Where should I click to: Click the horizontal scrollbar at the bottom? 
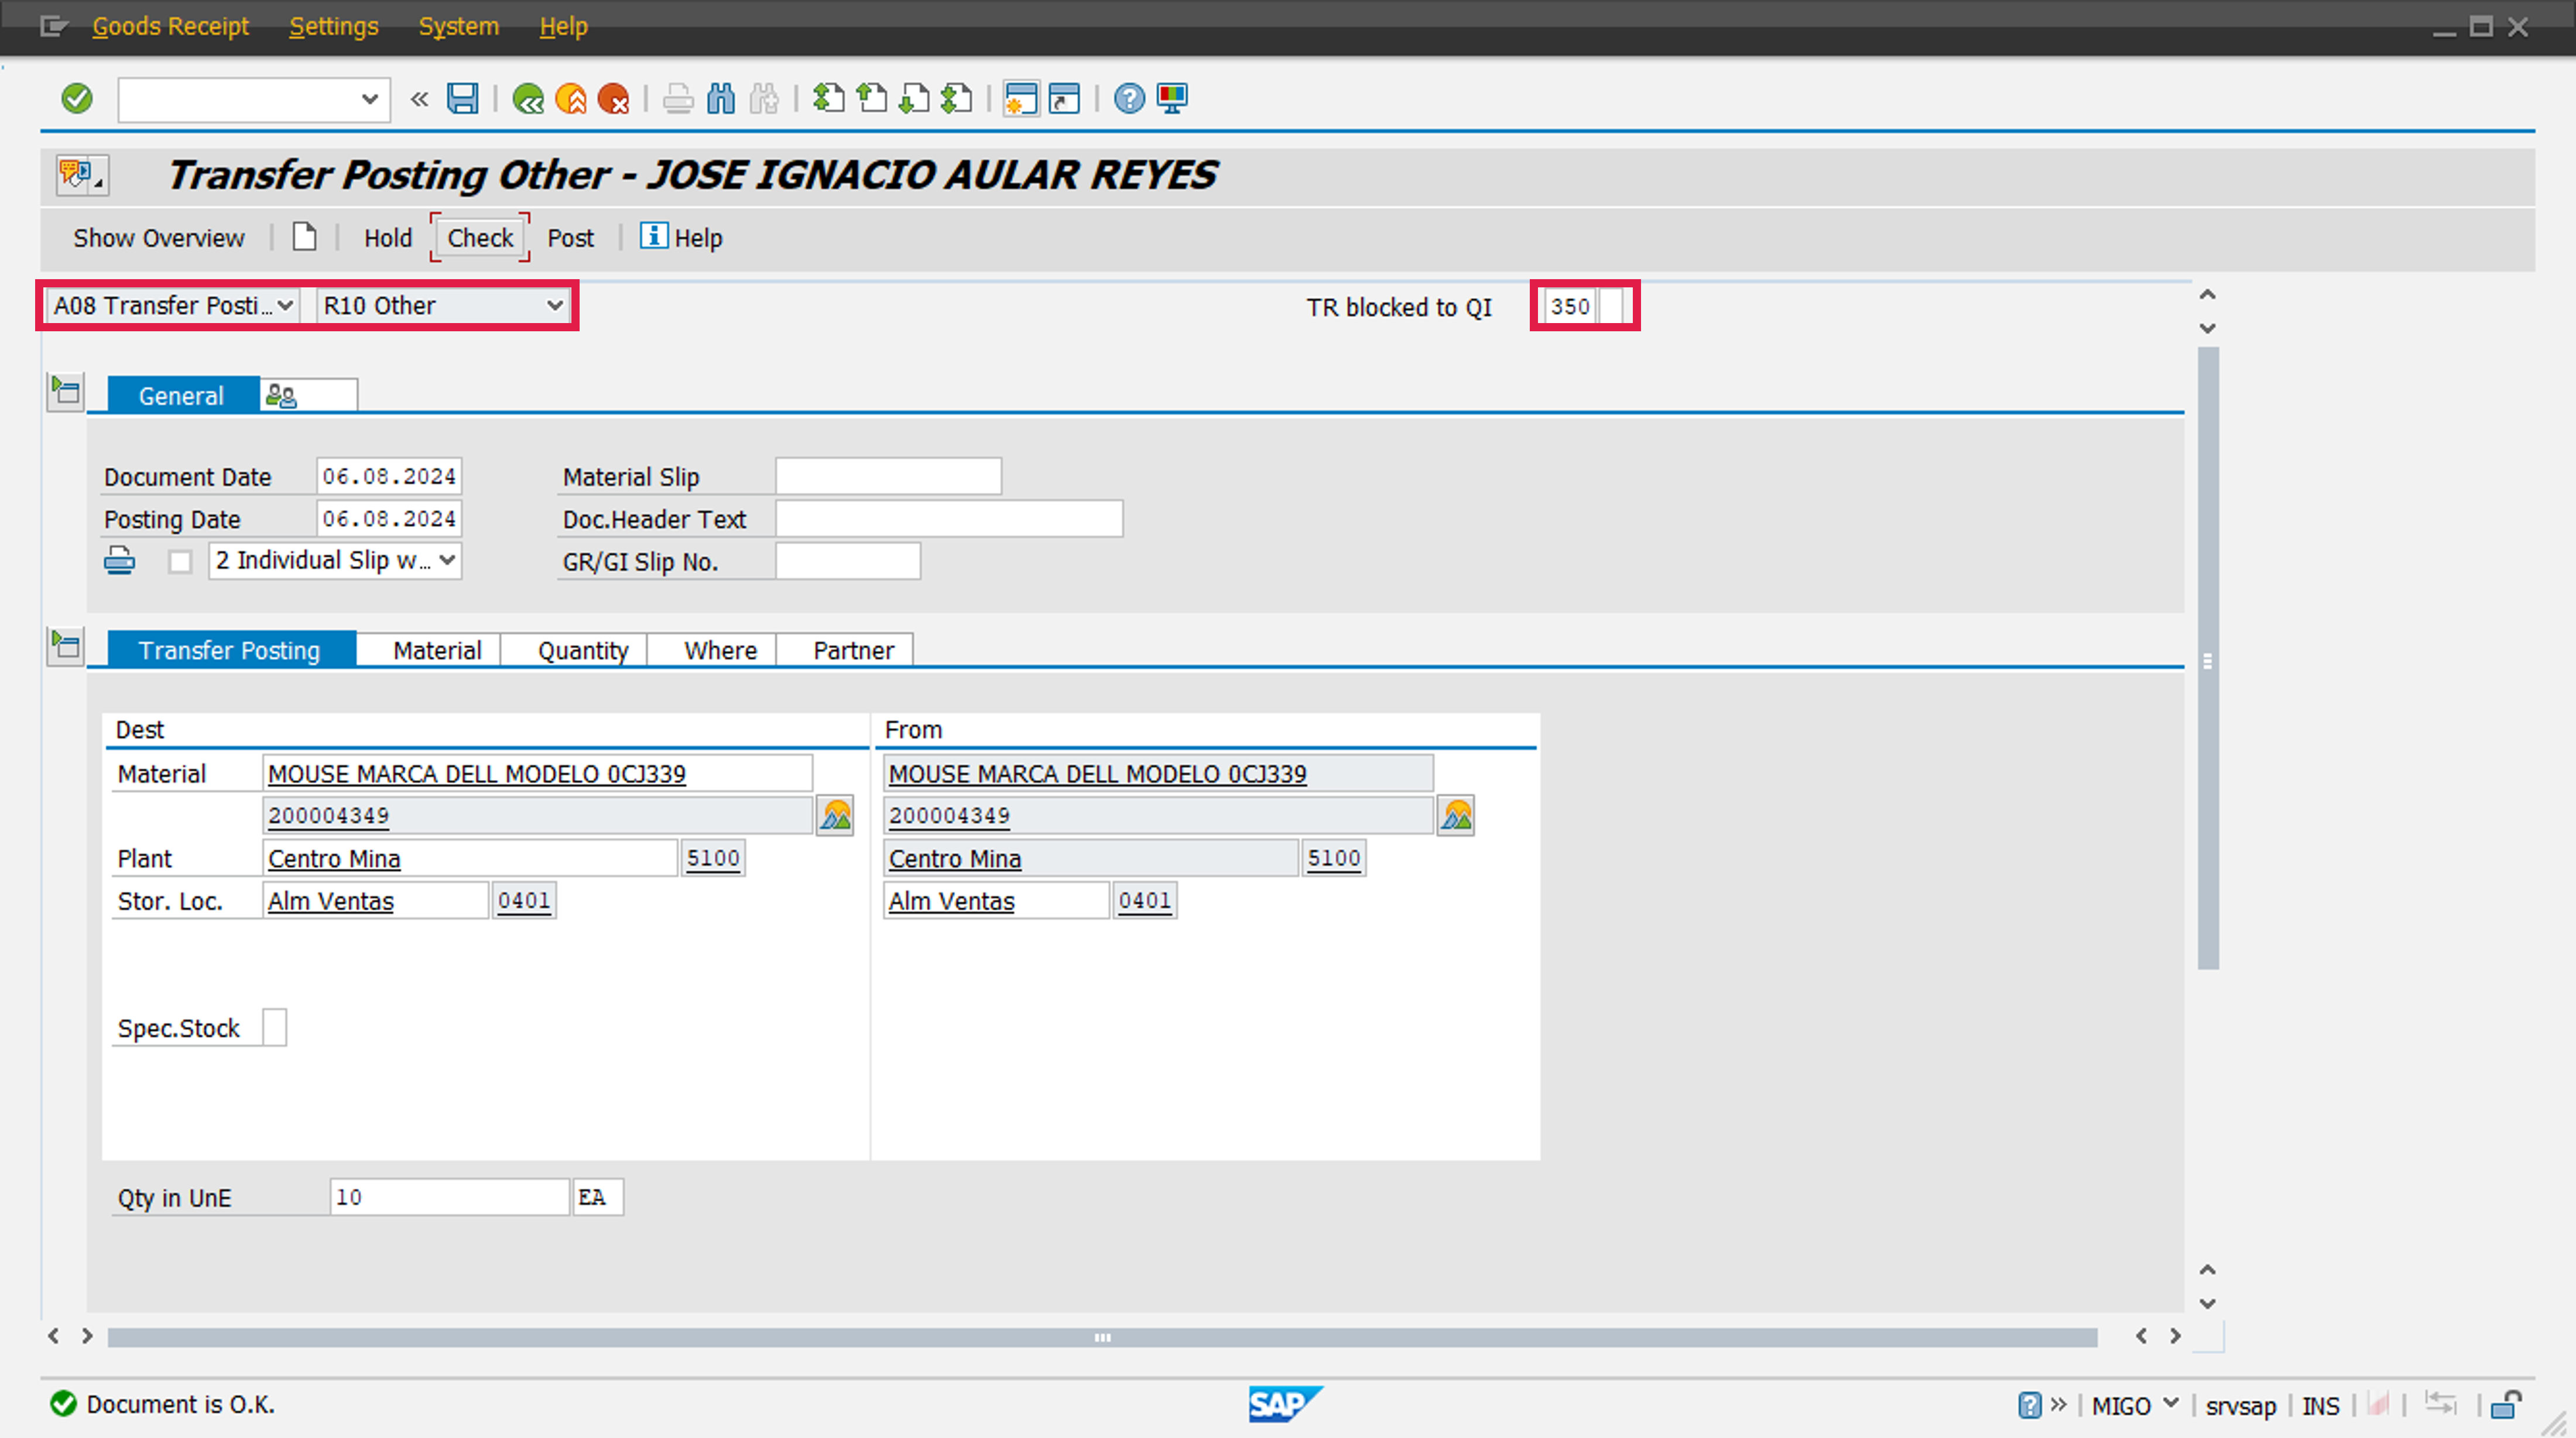click(x=1102, y=1337)
